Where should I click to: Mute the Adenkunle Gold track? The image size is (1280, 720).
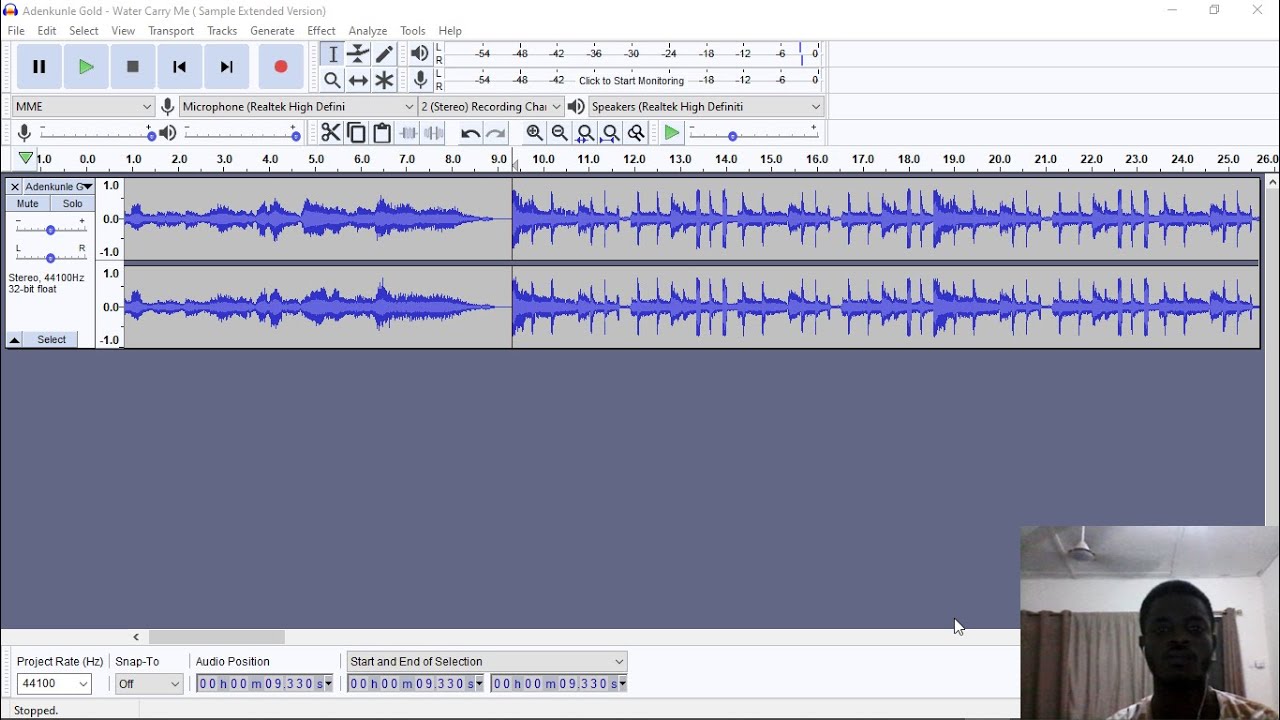point(28,204)
